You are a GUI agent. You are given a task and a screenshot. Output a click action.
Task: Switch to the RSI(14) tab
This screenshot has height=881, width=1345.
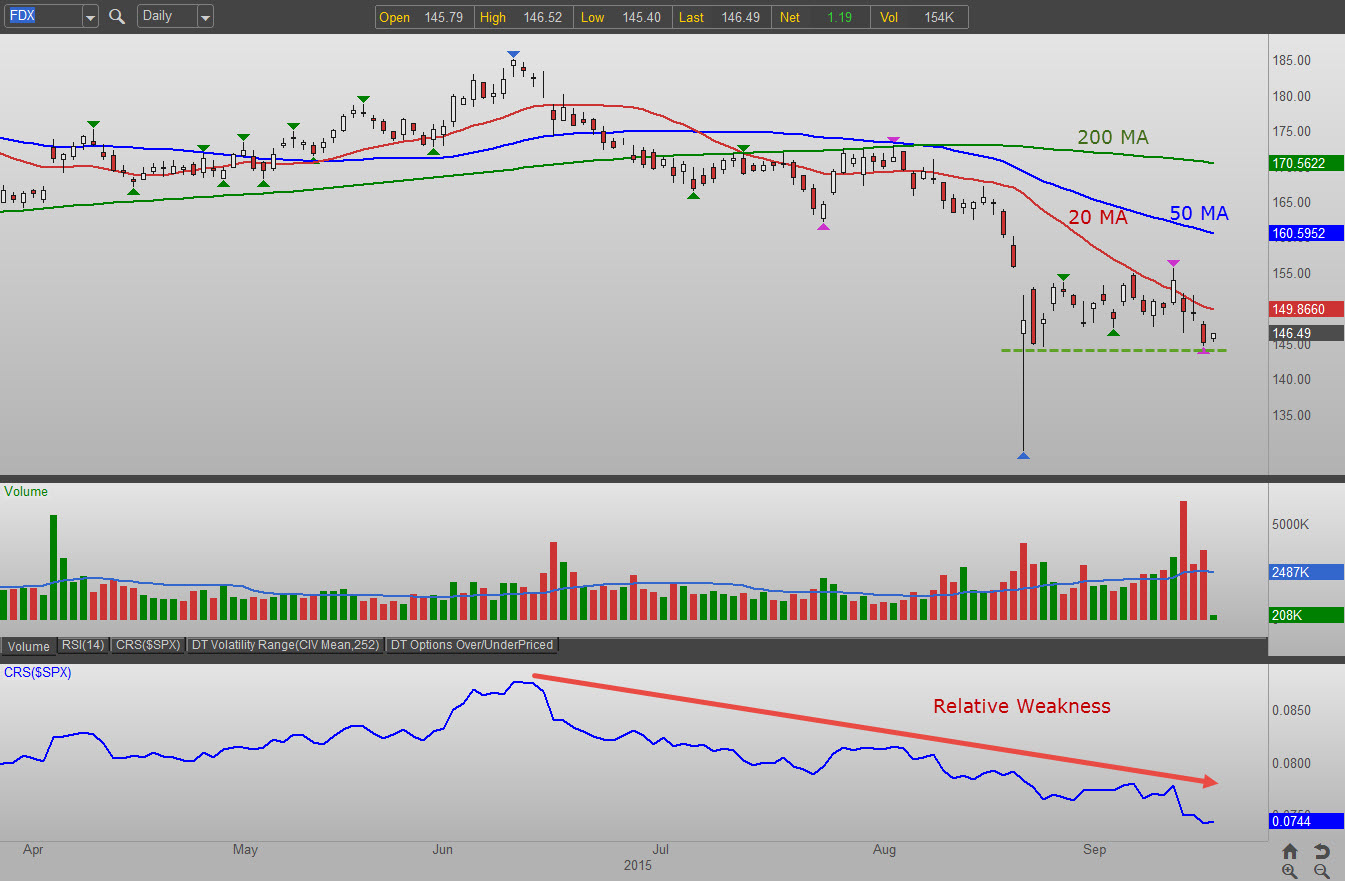[82, 645]
